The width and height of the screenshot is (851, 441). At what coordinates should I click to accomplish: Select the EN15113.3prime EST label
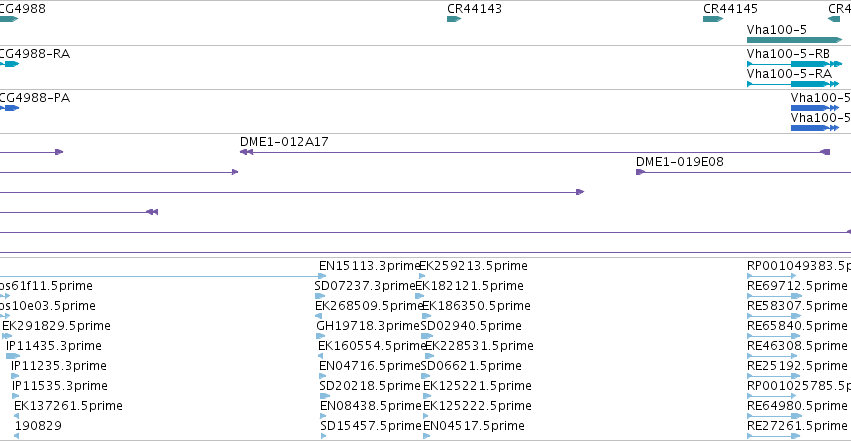(370, 266)
